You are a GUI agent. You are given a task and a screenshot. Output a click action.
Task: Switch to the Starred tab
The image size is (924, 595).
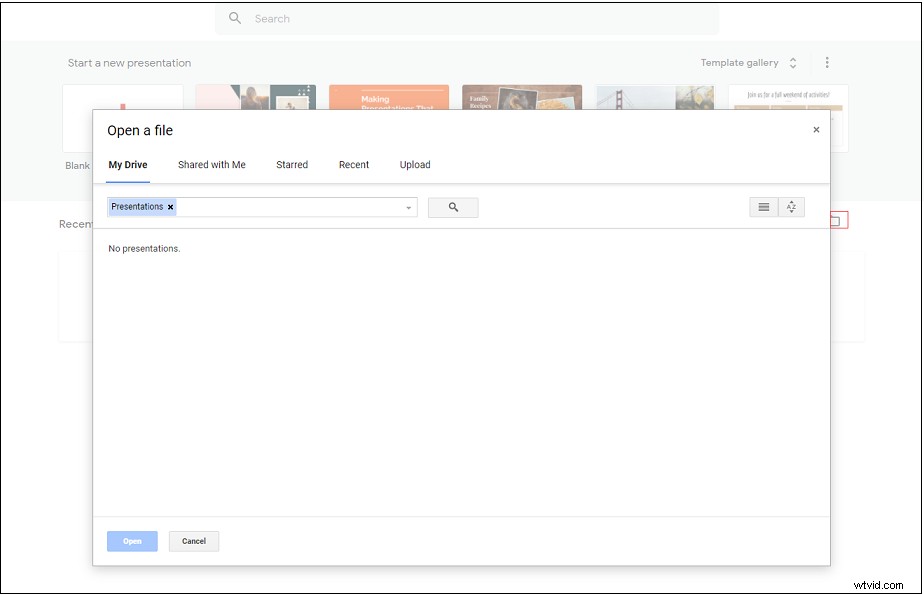pyautogui.click(x=291, y=165)
